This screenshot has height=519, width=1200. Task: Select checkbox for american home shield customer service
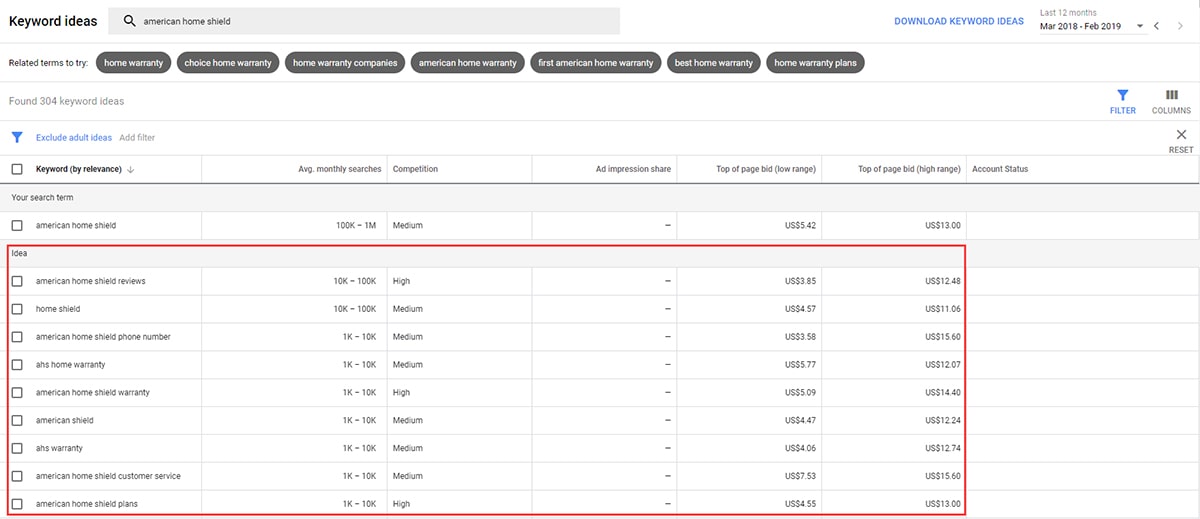[17, 476]
